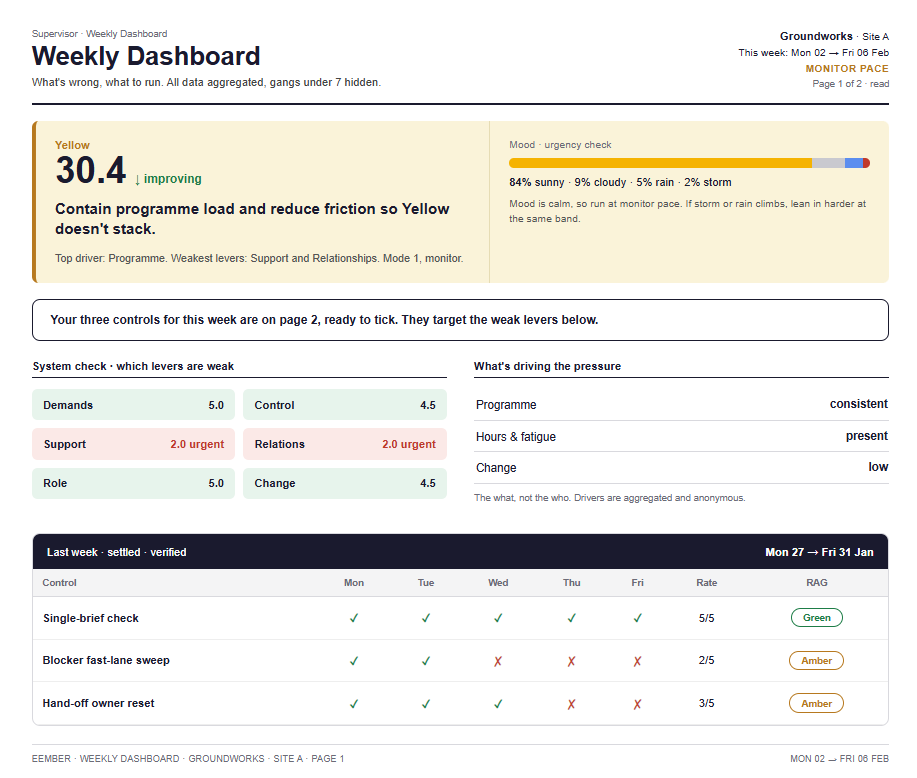The image size is (917, 778).
Task: Click the Amber badge for Blocker fast-lane sweep
Action: point(816,660)
